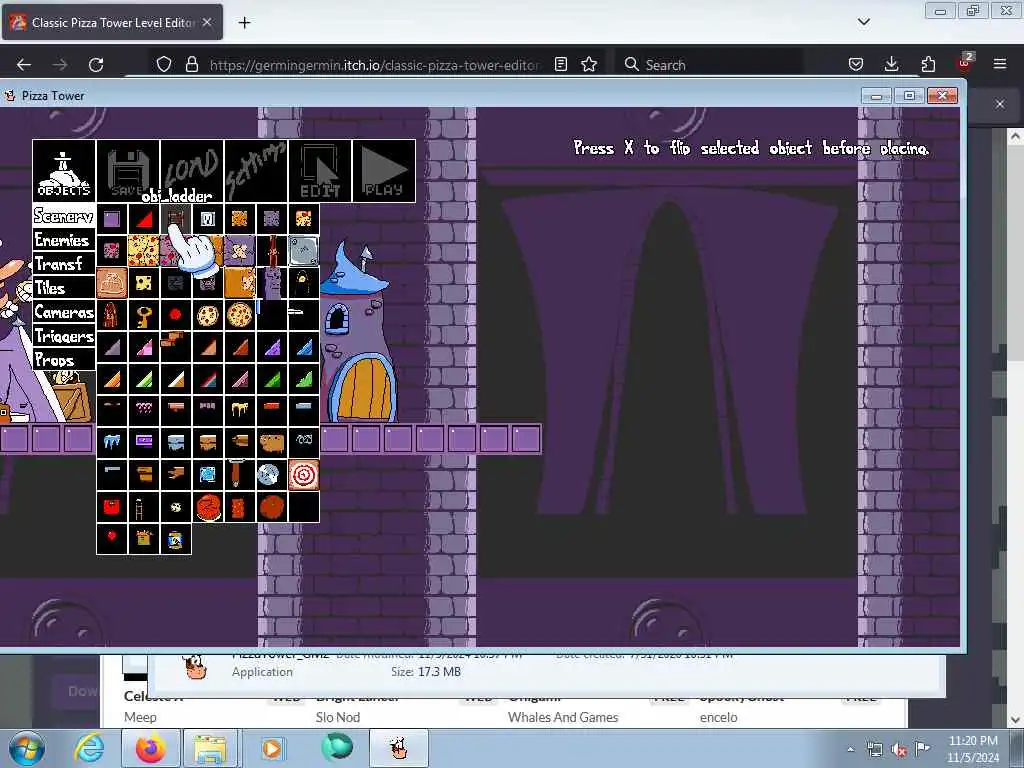Select the Triggers category tab

pos(64,336)
